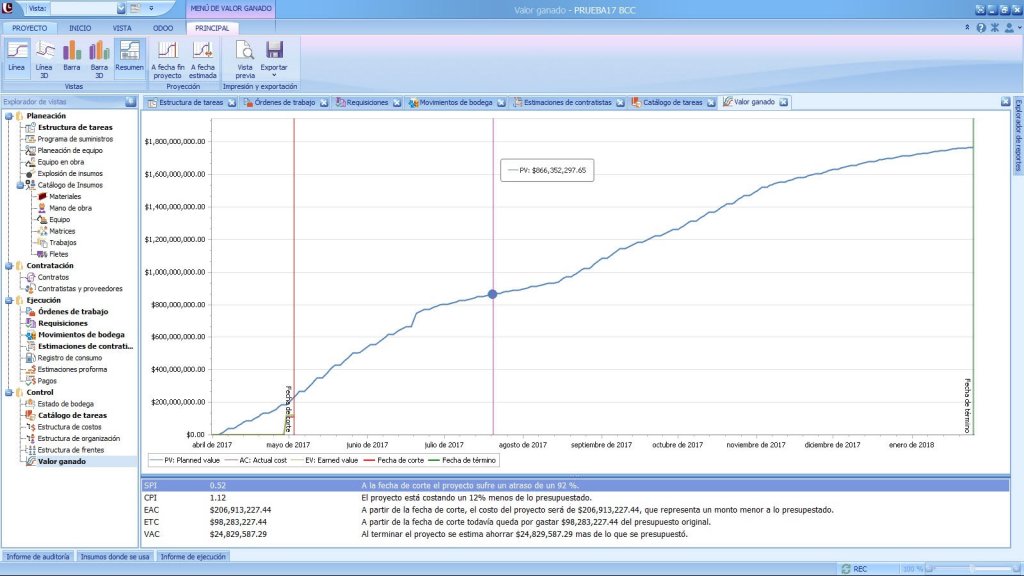
Task: Open Vista previa print preview
Action: pyautogui.click(x=245, y=58)
